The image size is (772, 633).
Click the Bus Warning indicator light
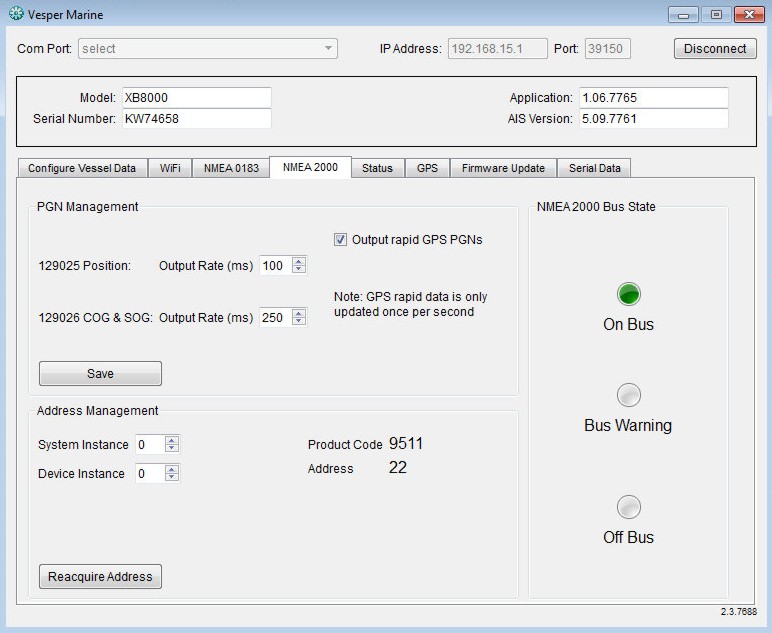click(629, 395)
